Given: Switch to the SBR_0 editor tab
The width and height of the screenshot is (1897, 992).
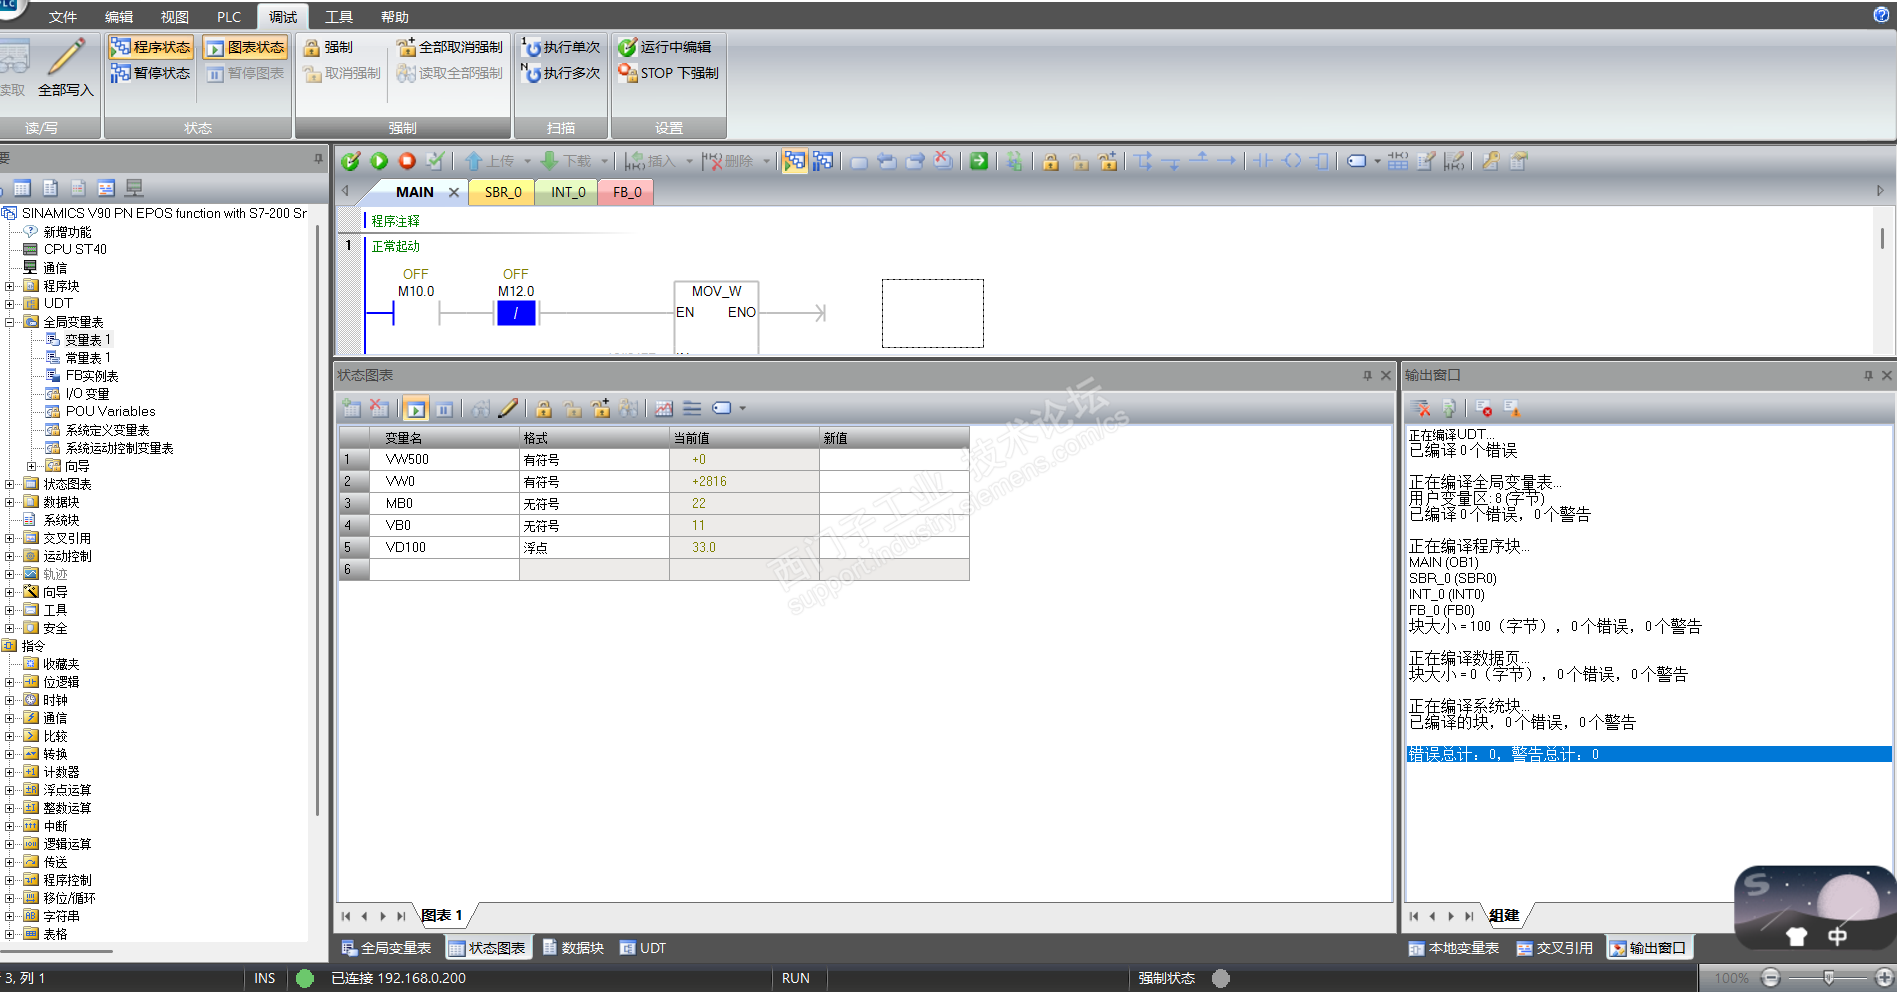Looking at the screenshot, I should (503, 192).
